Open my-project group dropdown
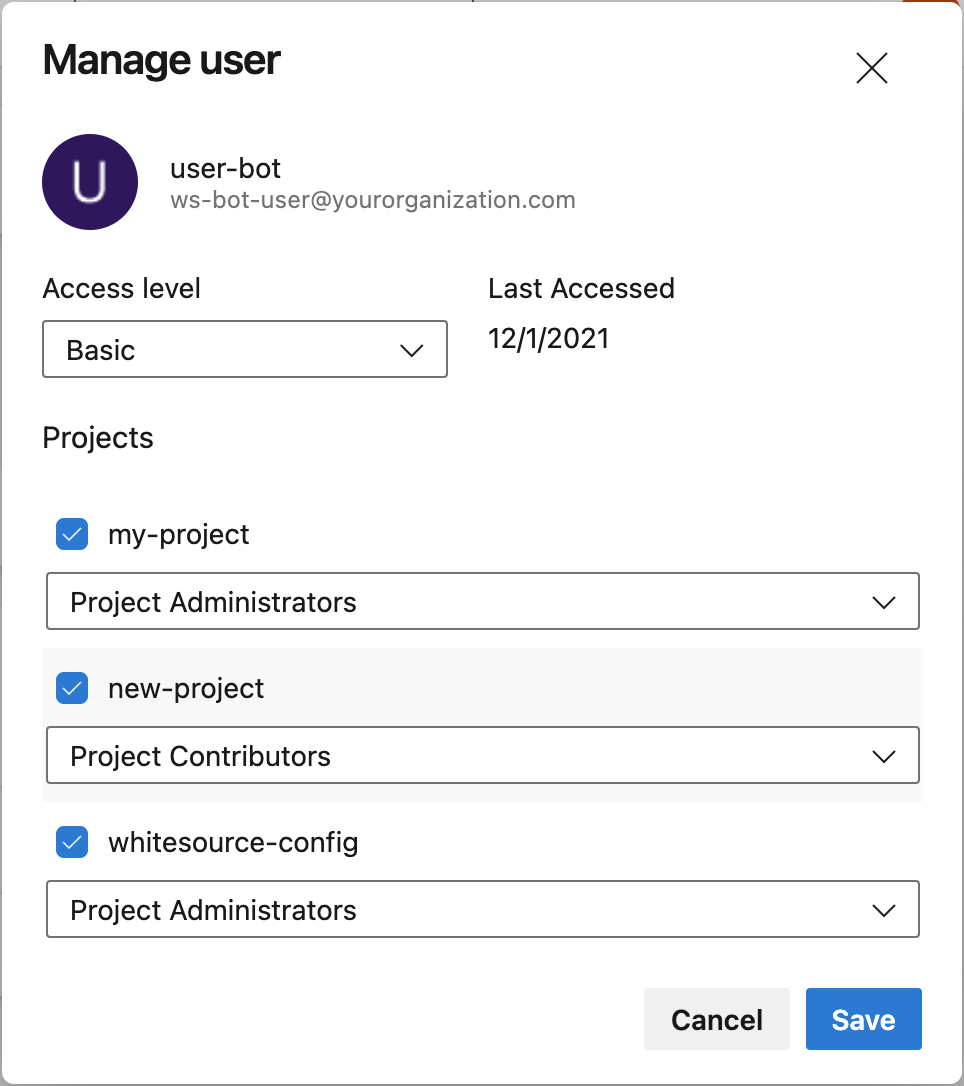This screenshot has height=1086, width=964. (x=482, y=602)
